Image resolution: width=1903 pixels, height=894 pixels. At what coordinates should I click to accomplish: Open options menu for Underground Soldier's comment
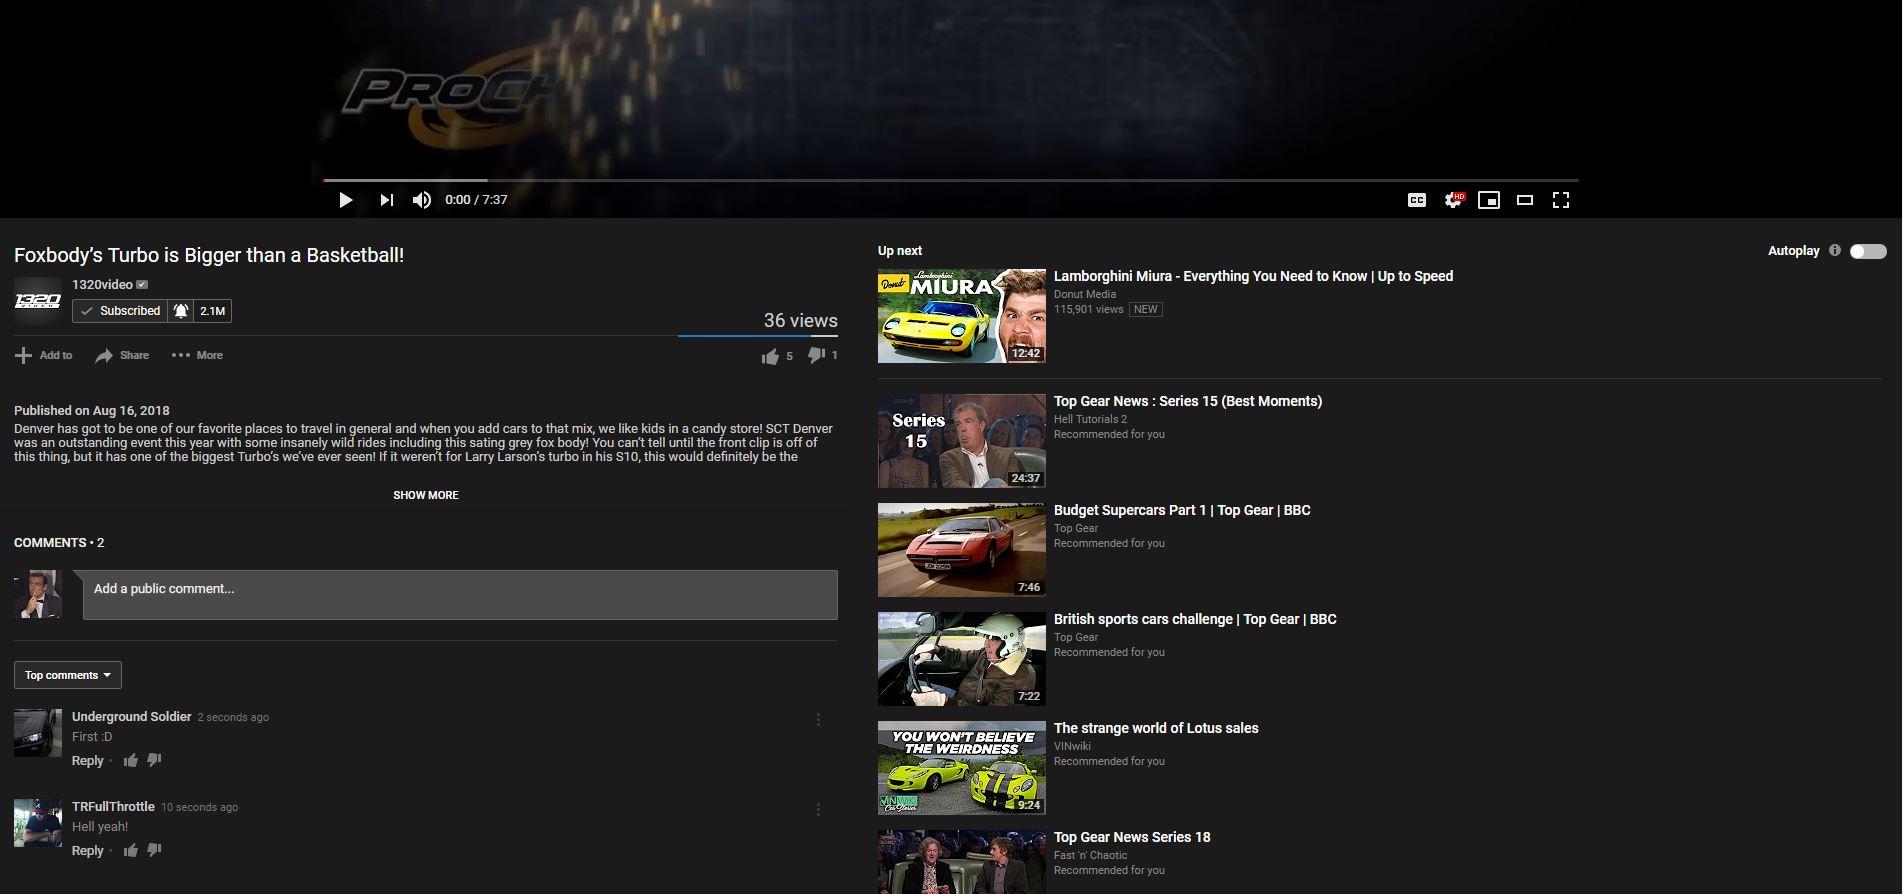tap(818, 719)
